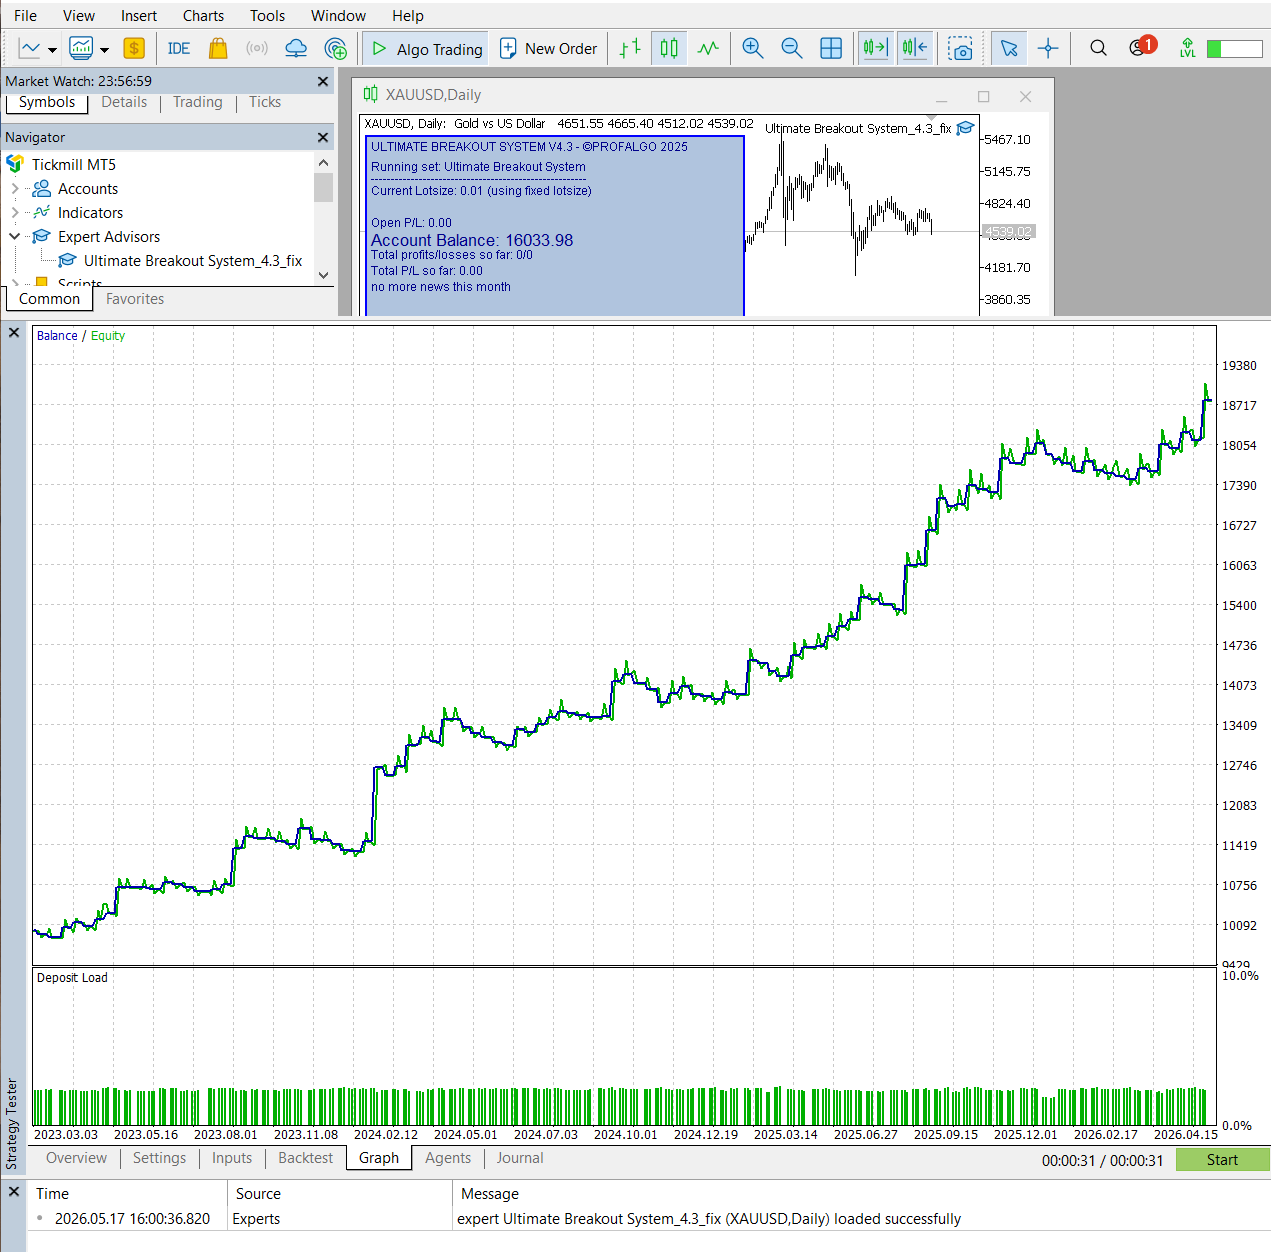
Task: Open dropdown arrow beside the line chart icon
Action: pyautogui.click(x=53, y=49)
